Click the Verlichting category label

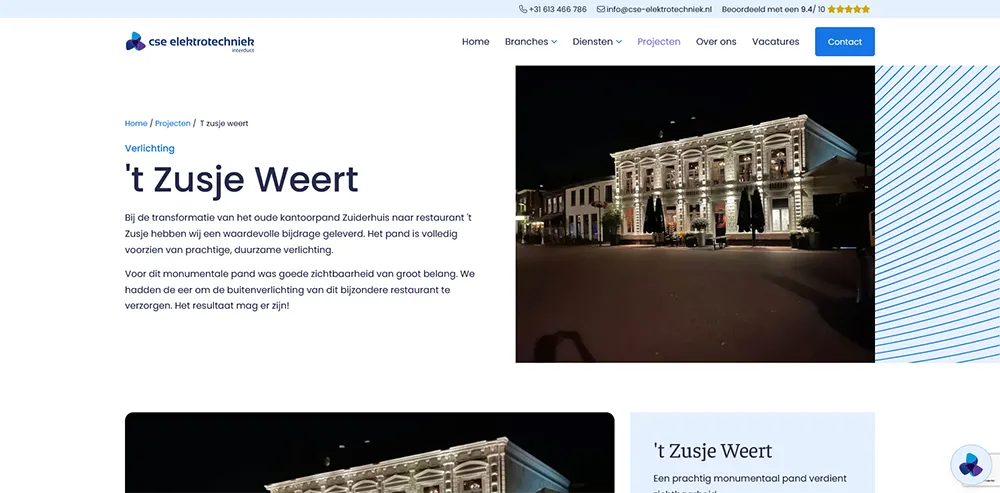[150, 148]
